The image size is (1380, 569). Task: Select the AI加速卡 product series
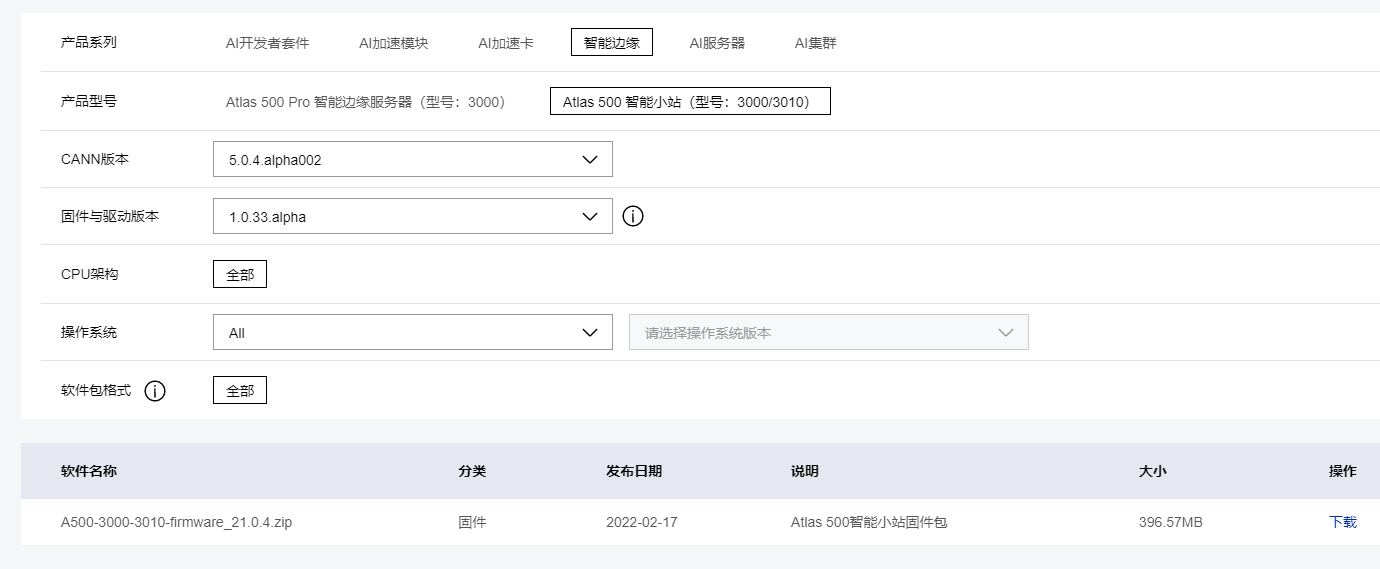[506, 43]
